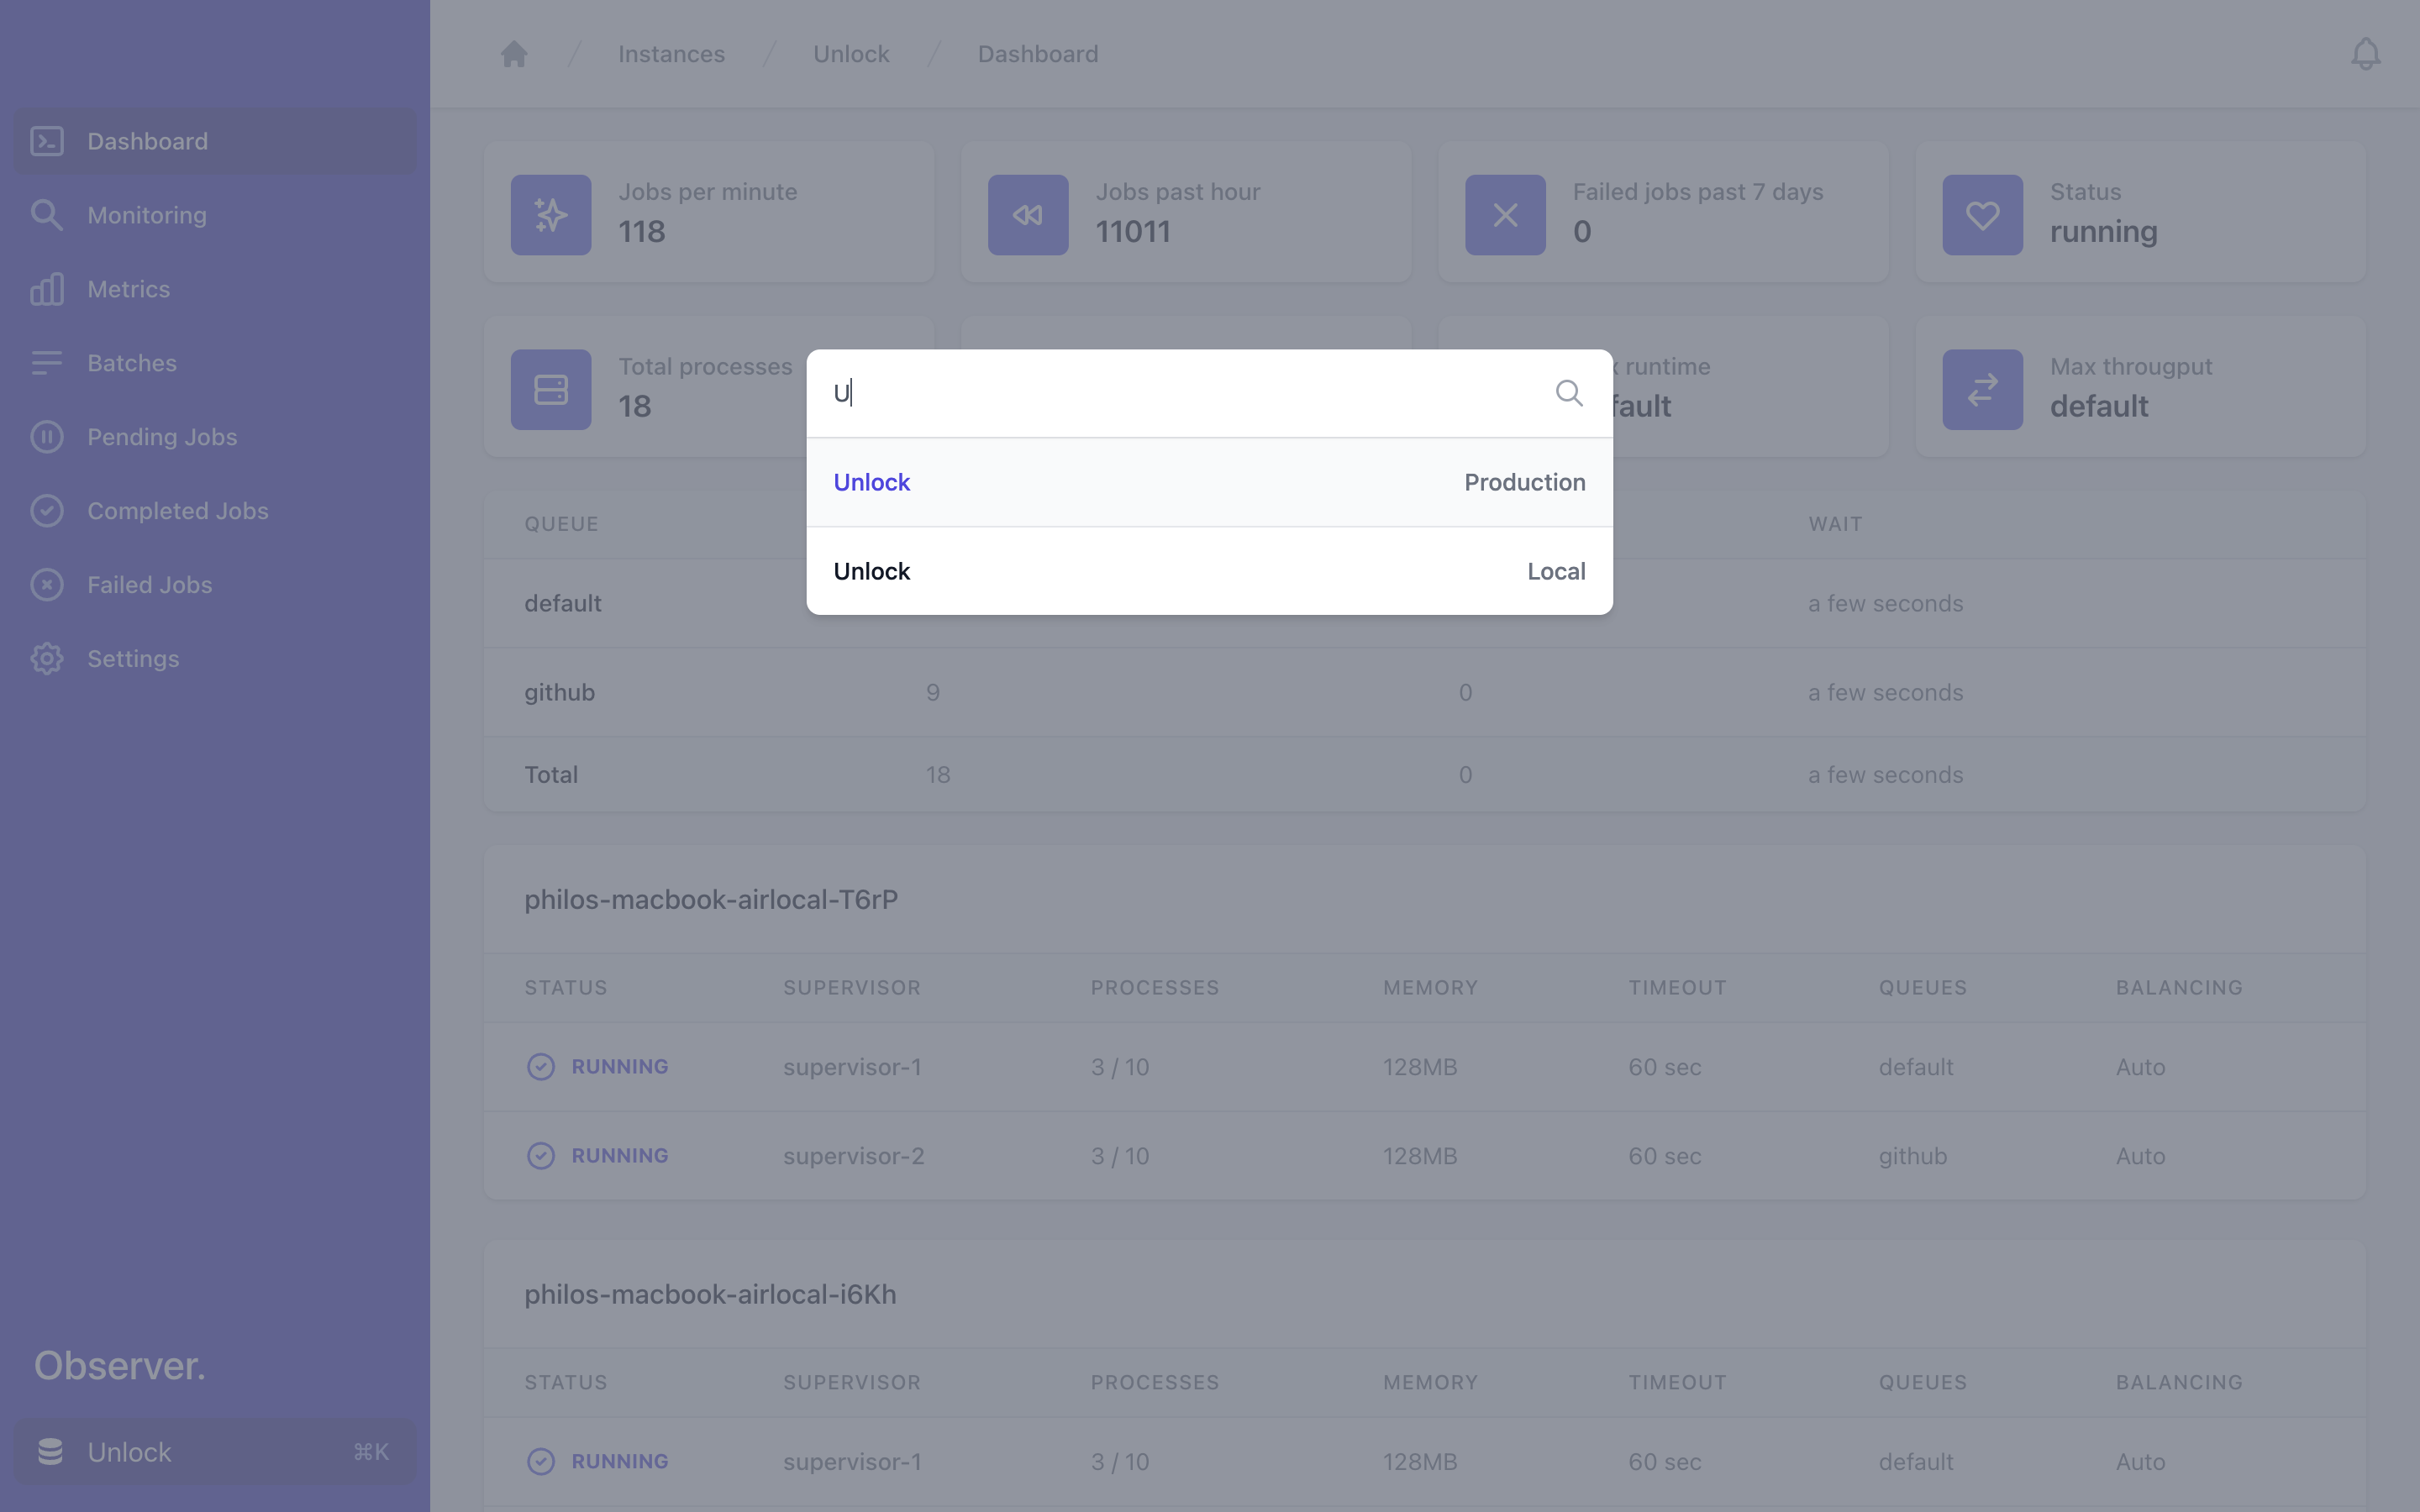Click the search magnifier icon in palette
The width and height of the screenshot is (2420, 1512).
pos(1568,393)
